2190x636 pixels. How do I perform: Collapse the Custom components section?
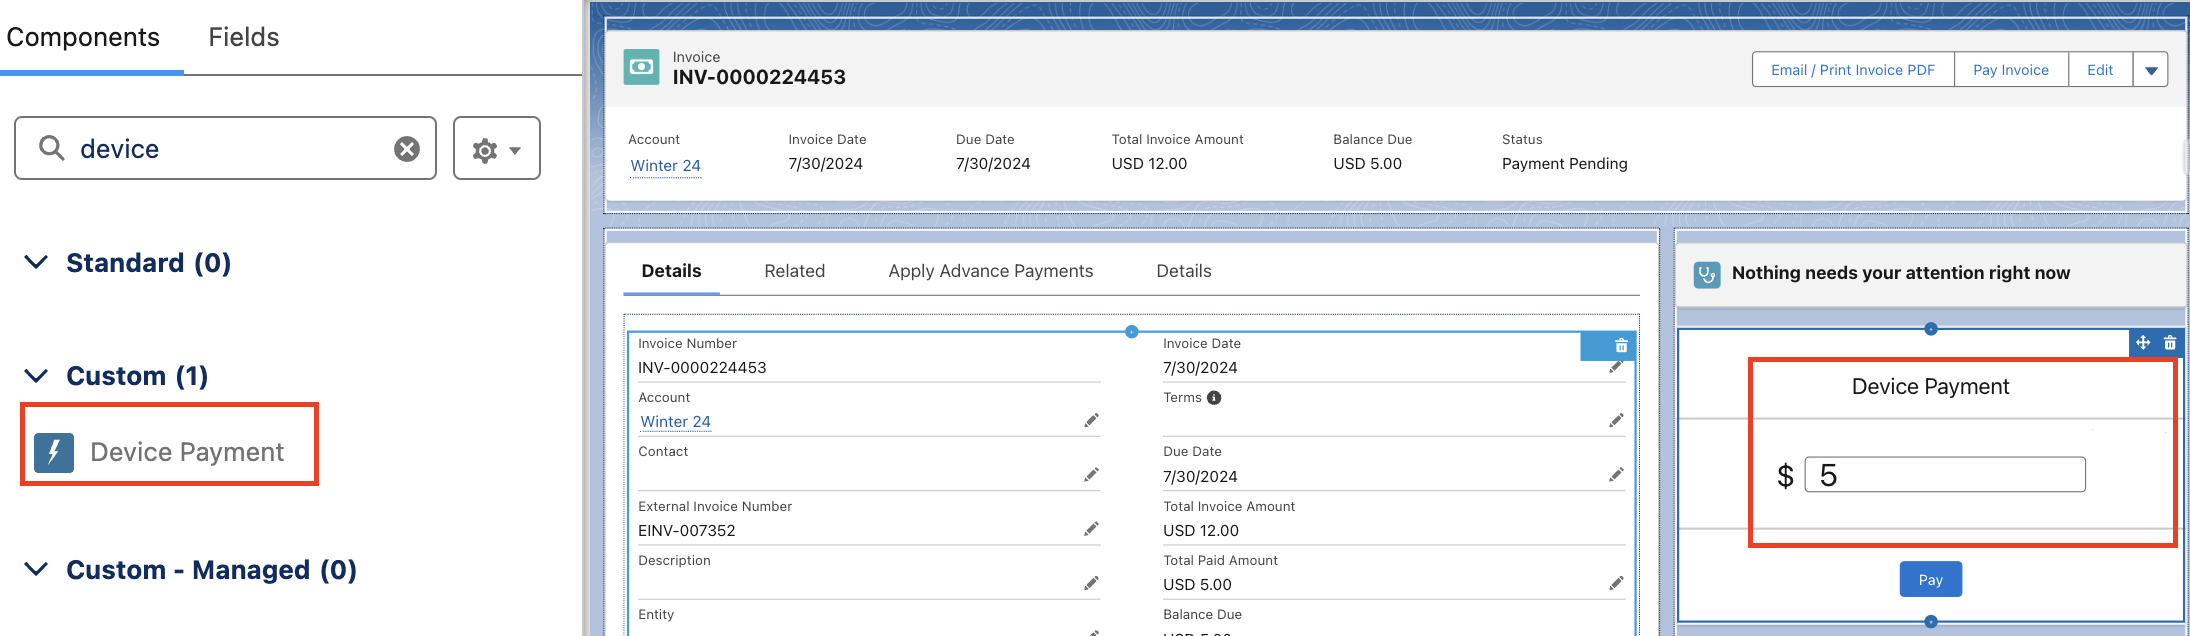(36, 376)
